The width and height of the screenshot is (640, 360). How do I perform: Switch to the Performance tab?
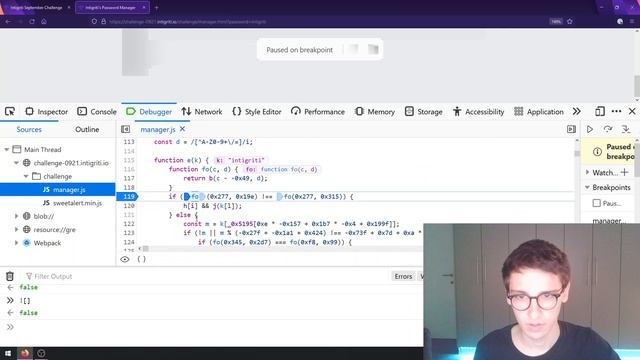point(318,111)
